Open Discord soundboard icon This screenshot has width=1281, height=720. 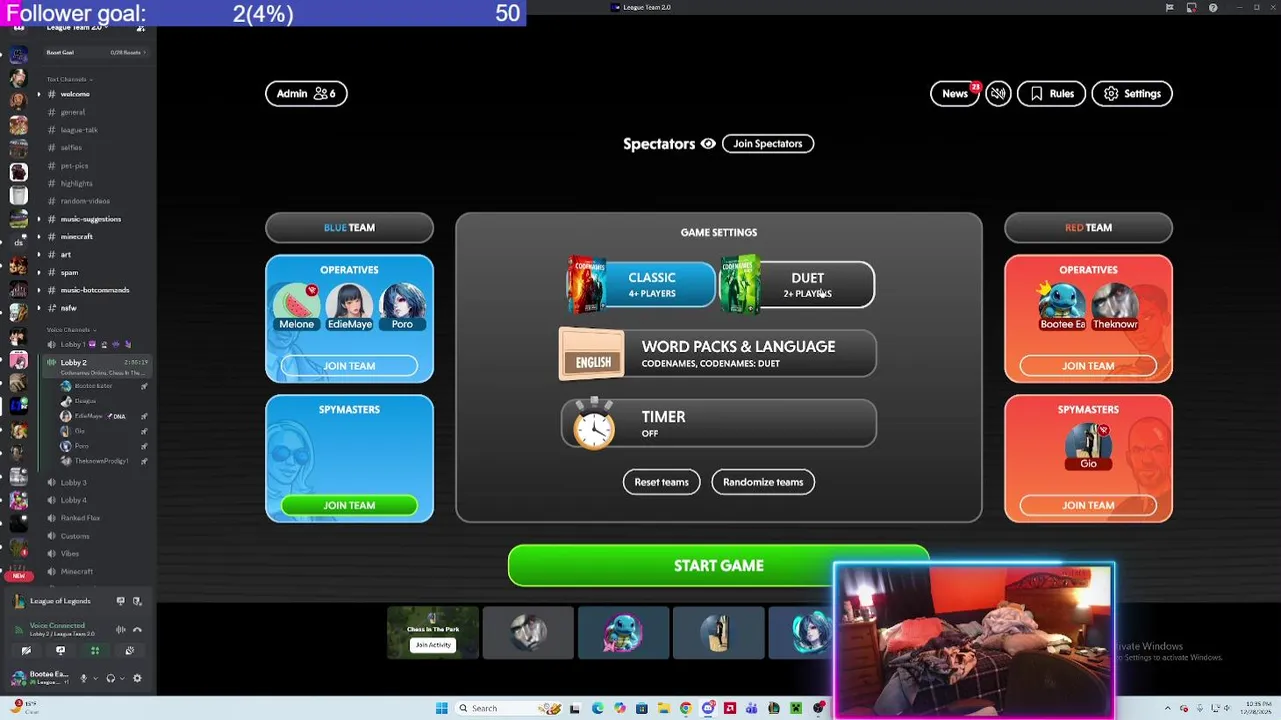(x=130, y=651)
